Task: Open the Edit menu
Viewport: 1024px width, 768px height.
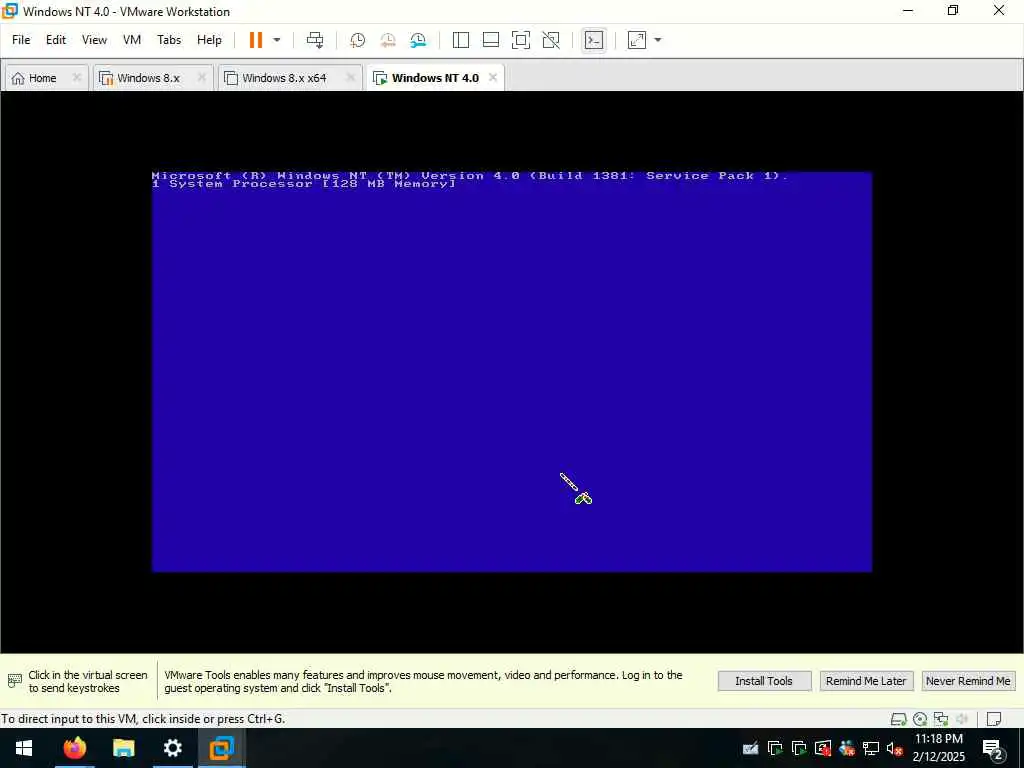Action: [x=56, y=40]
